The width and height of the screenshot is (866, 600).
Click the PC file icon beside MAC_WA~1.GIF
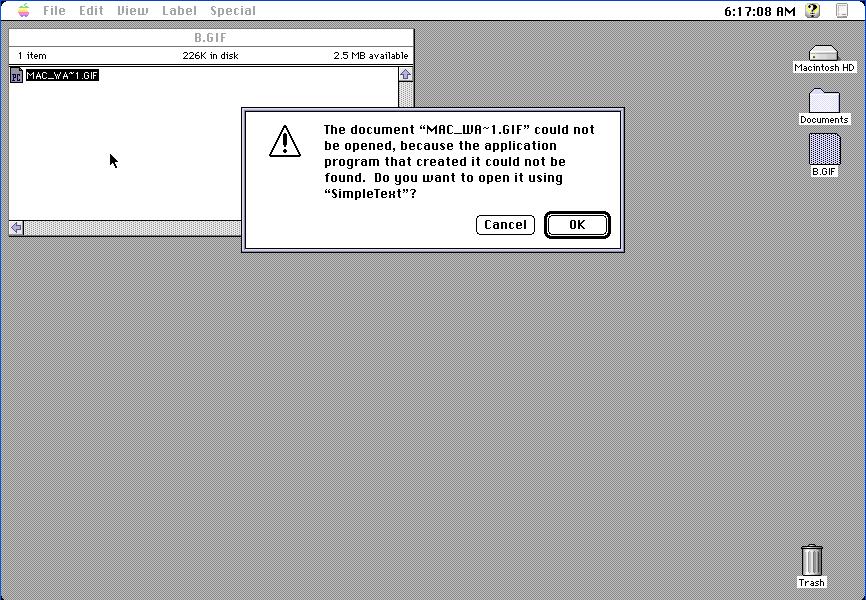pos(17,75)
